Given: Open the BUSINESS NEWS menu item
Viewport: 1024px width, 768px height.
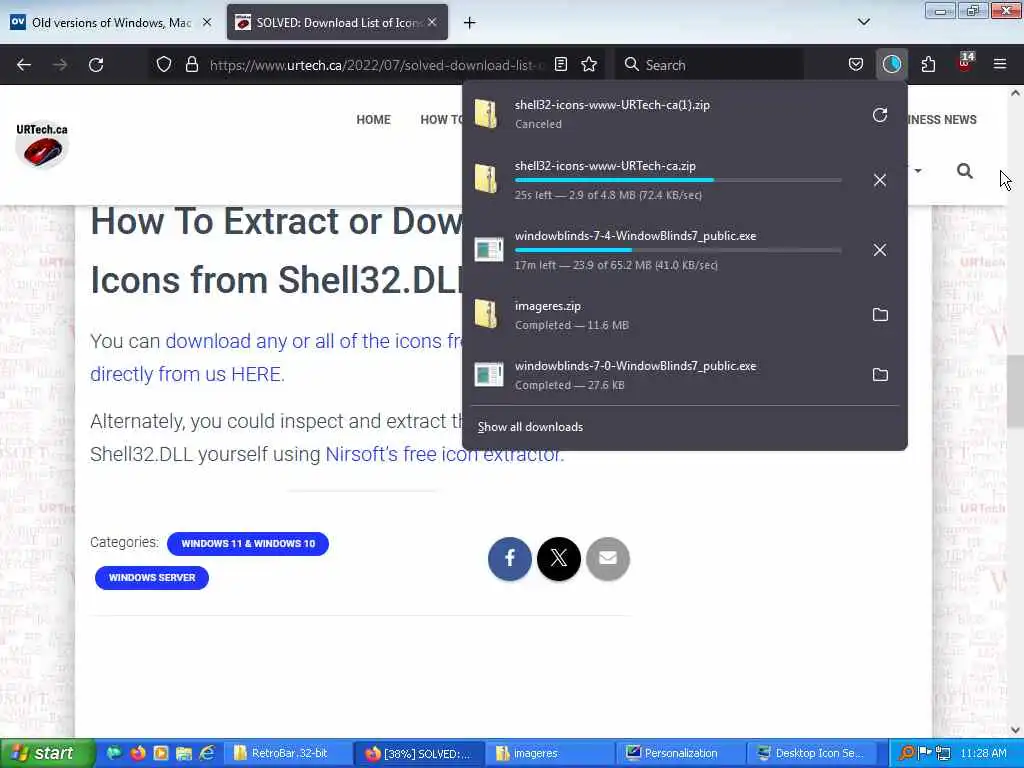Looking at the screenshot, I should pos(942,120).
